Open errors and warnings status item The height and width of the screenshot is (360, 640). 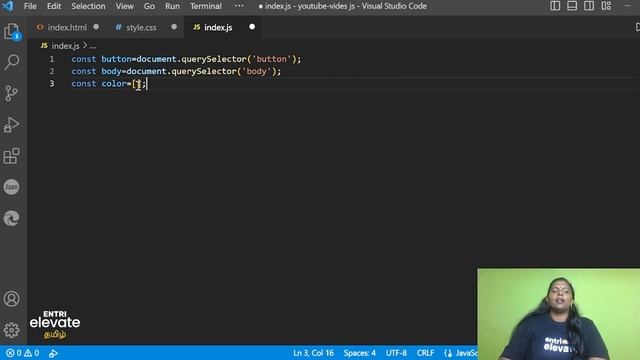23,353
